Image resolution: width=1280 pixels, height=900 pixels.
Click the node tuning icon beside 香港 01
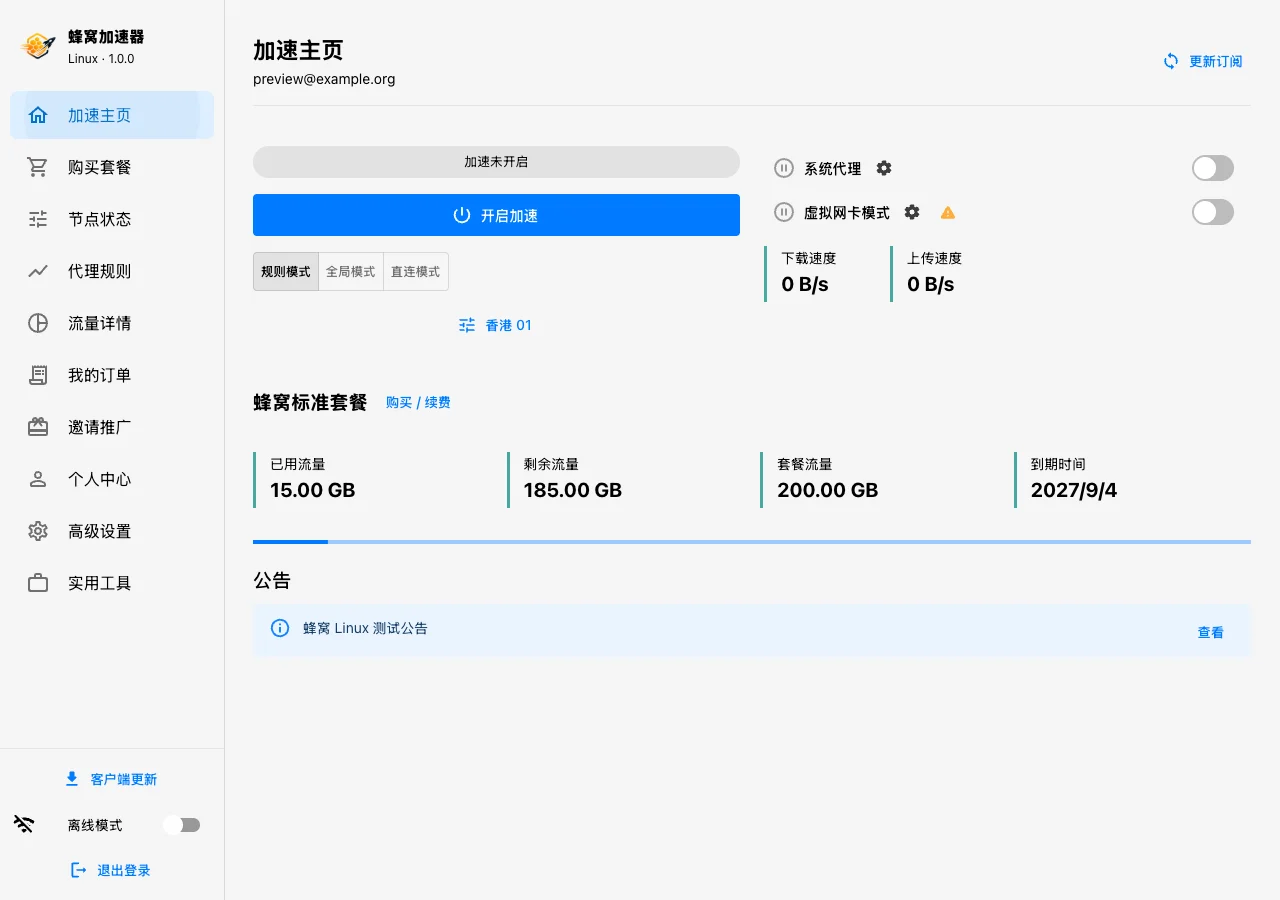(x=467, y=325)
